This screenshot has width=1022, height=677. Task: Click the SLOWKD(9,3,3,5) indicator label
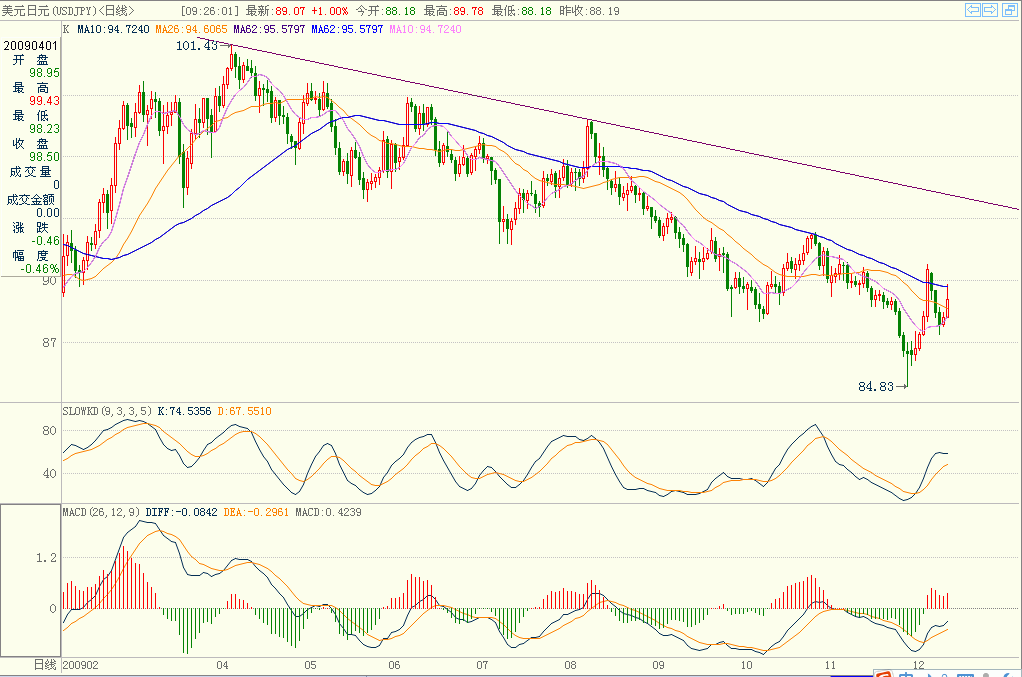(107, 411)
